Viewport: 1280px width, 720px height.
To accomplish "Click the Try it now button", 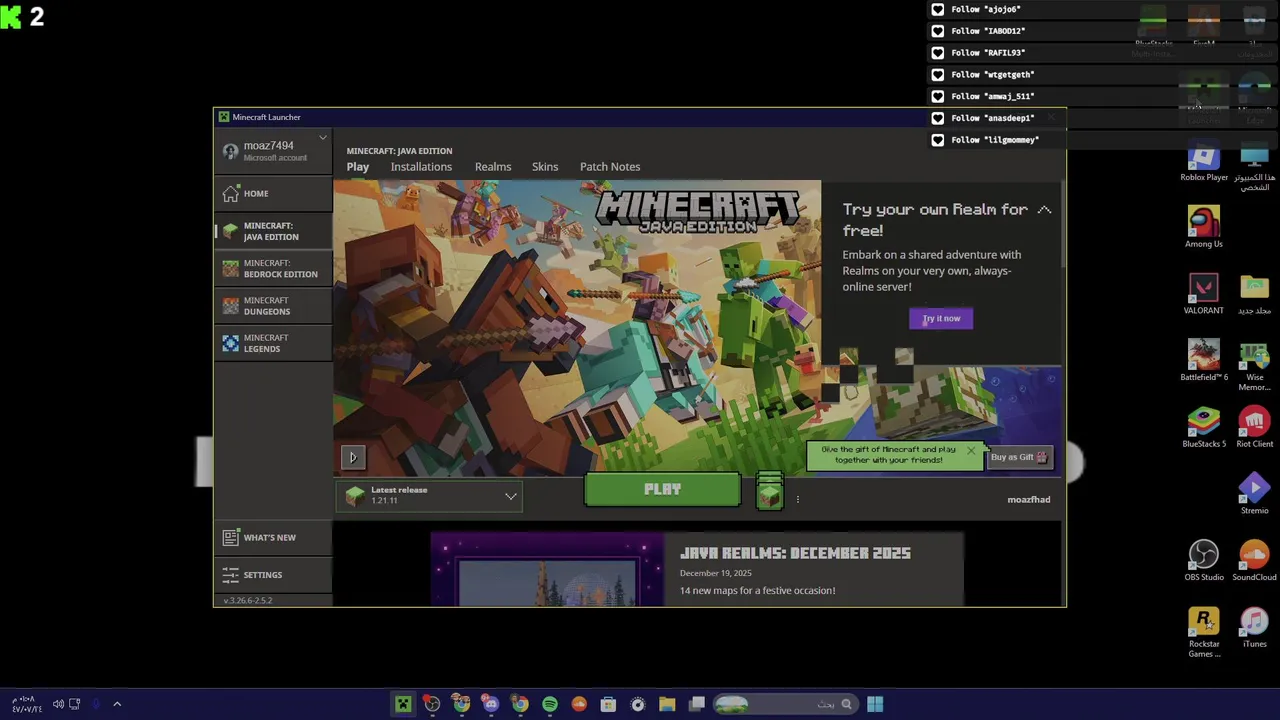I will point(941,318).
